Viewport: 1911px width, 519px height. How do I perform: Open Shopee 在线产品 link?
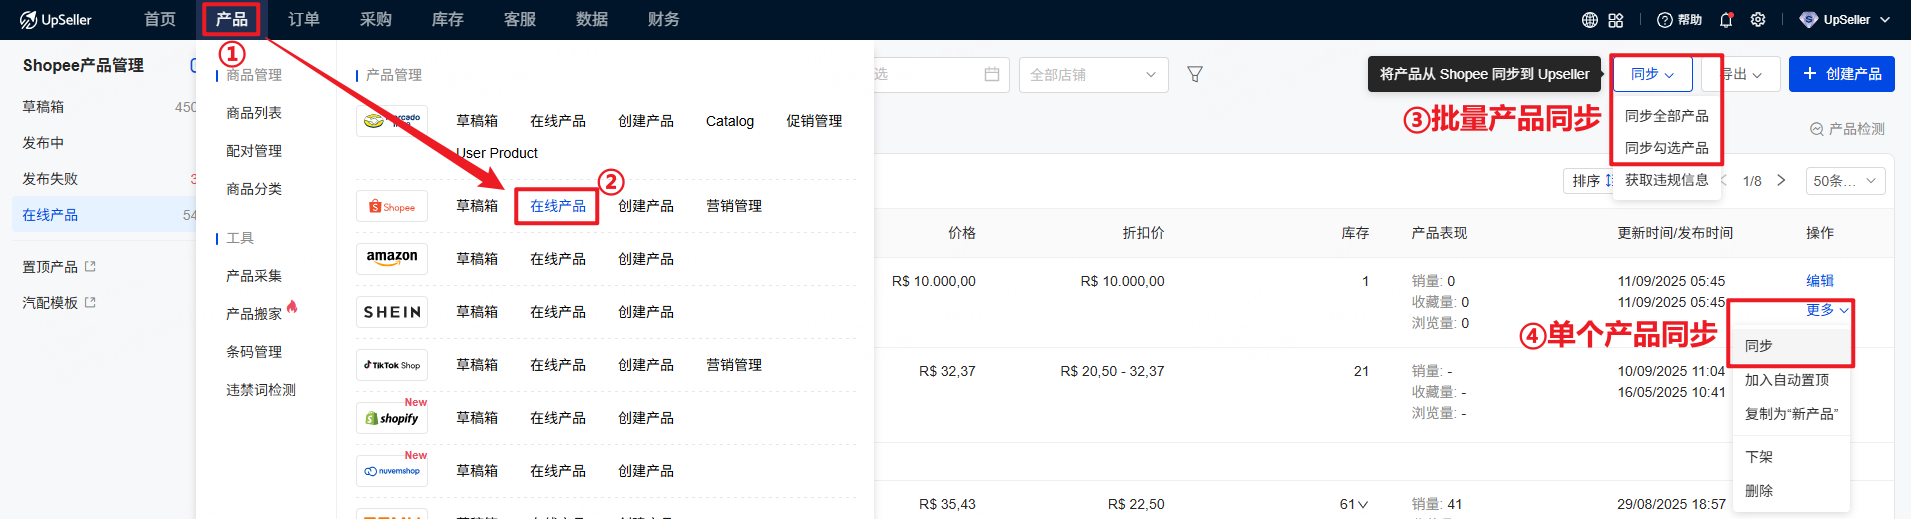(x=557, y=206)
